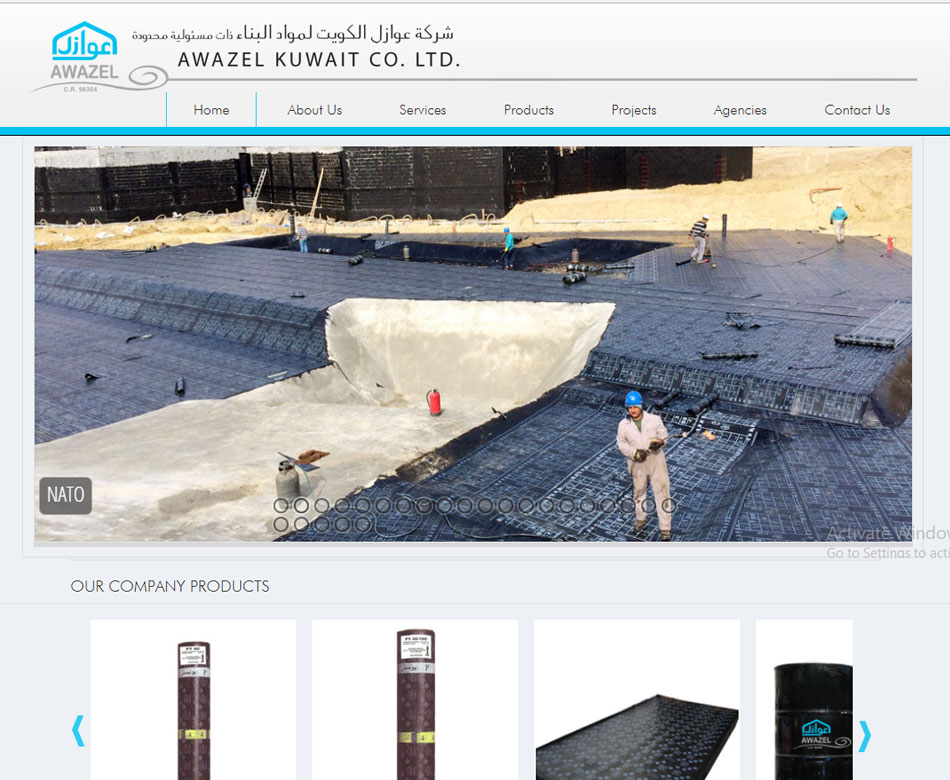Select the first slideshow dot in top row
Screen dimensions: 950x780
point(281,505)
